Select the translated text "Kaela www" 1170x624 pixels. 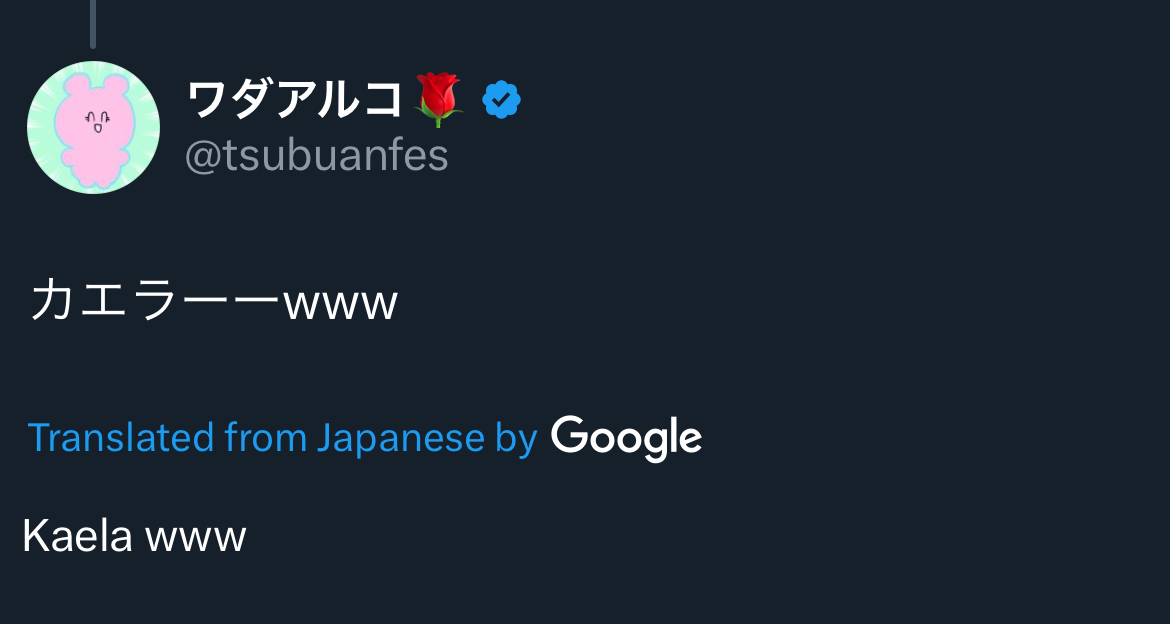click(134, 536)
